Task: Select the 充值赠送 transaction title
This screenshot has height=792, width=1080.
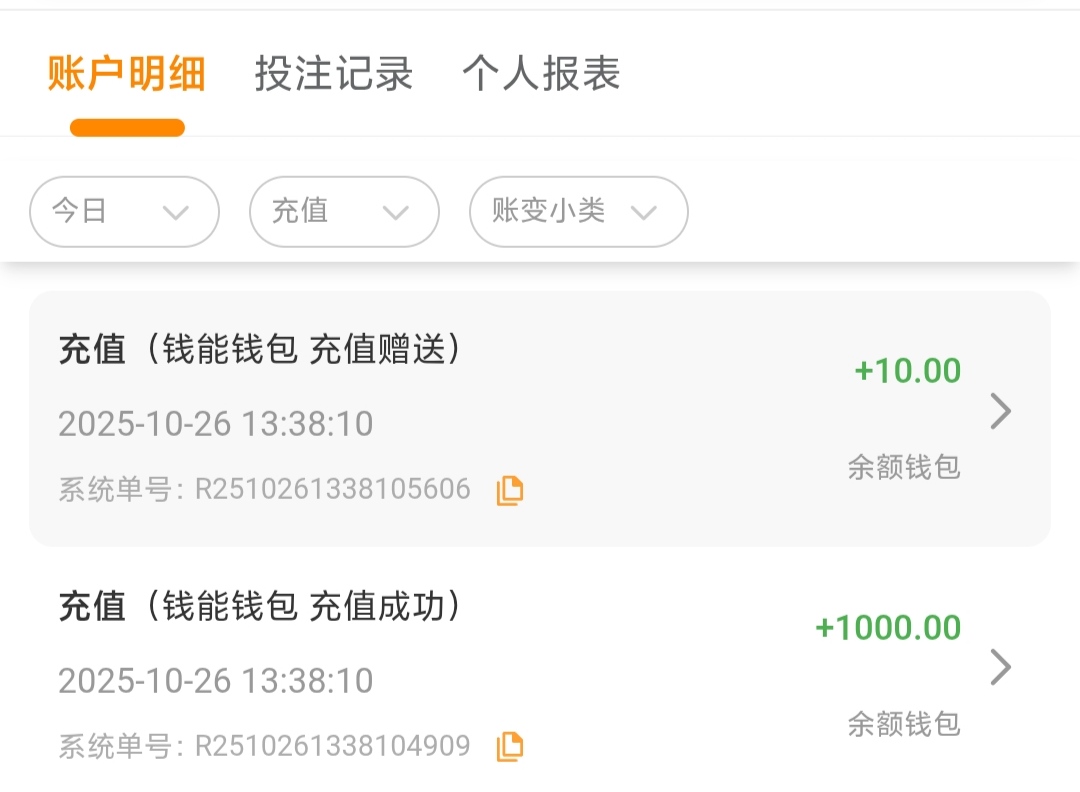Action: pos(260,350)
